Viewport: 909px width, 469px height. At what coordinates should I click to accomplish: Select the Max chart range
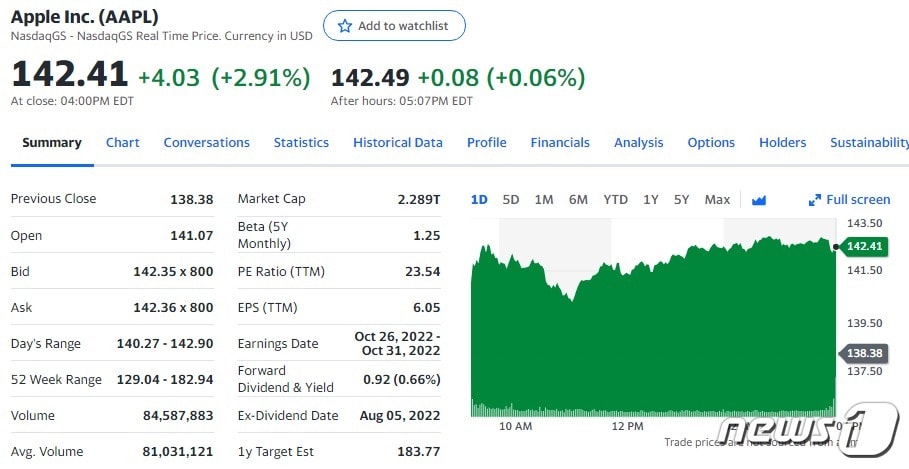pyautogui.click(x=717, y=200)
